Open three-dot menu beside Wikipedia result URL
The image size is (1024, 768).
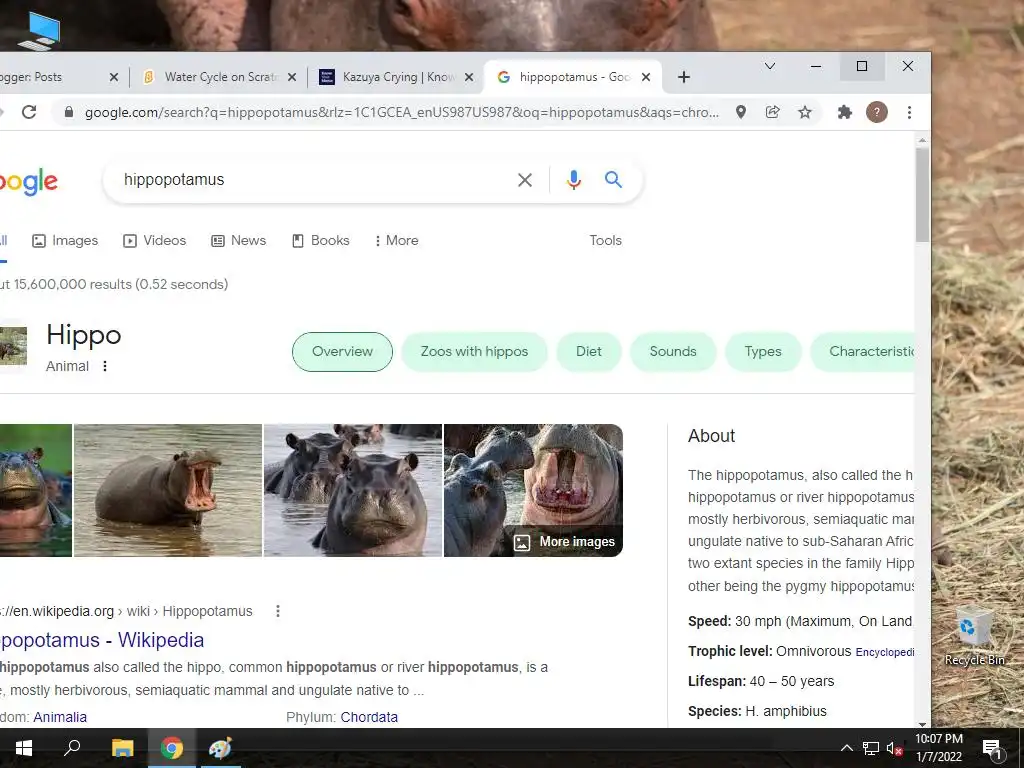pos(278,611)
